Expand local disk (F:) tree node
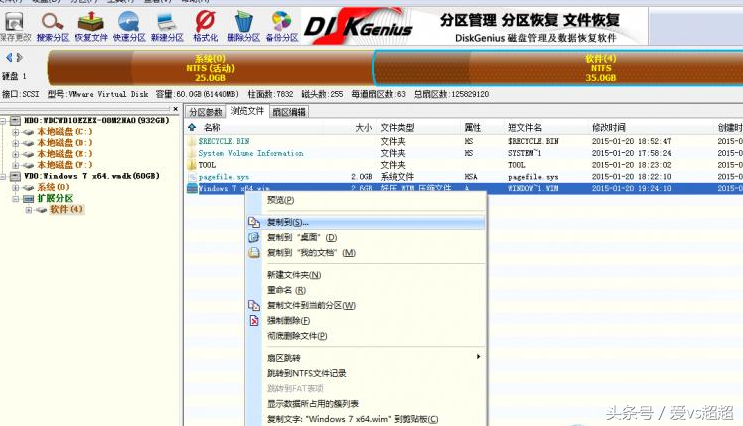This screenshot has width=743, height=426. click(16, 165)
